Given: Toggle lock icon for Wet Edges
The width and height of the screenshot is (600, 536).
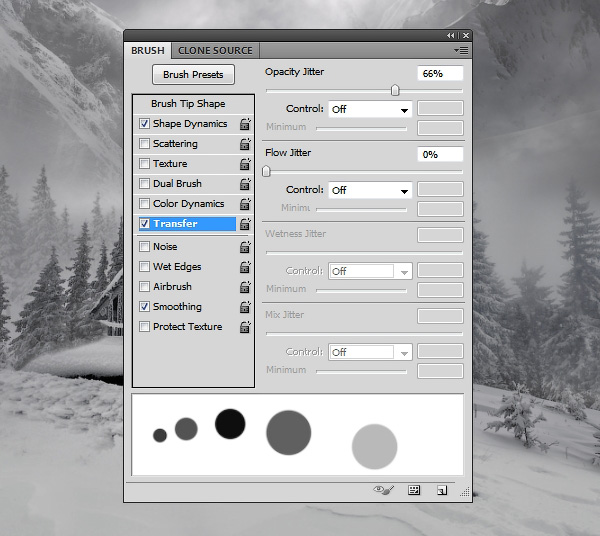Looking at the screenshot, I should point(245,267).
